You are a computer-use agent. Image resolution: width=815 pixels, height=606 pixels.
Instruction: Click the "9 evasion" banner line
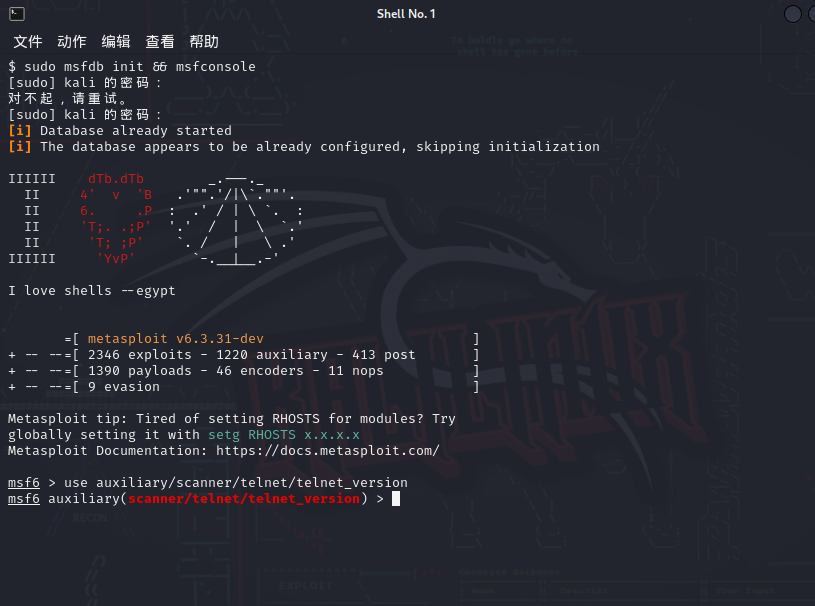[x=124, y=387]
